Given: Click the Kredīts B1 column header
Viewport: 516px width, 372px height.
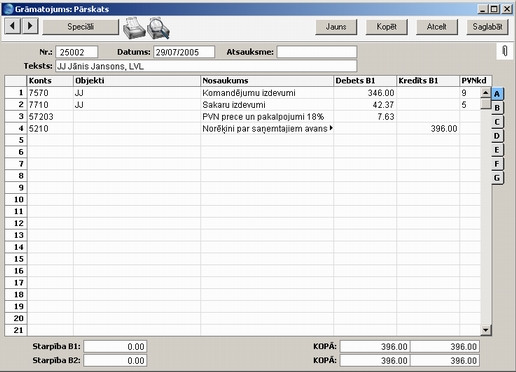Looking at the screenshot, I should point(428,81).
